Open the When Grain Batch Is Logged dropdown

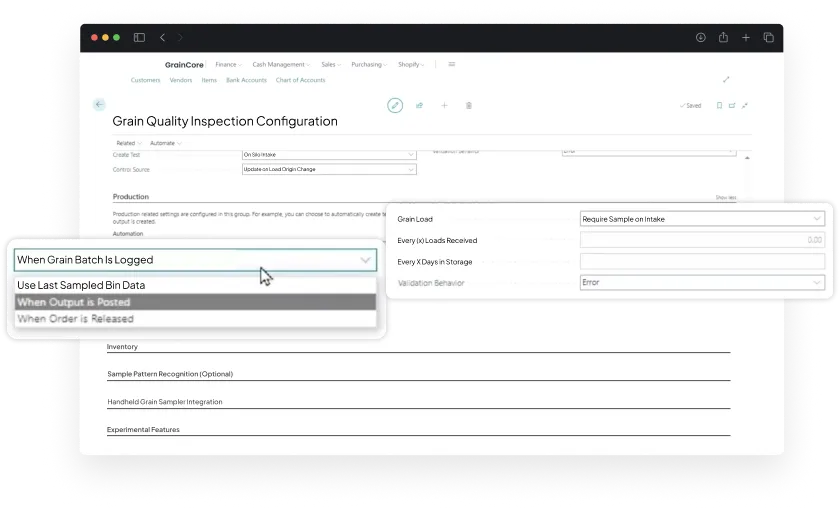(194, 260)
